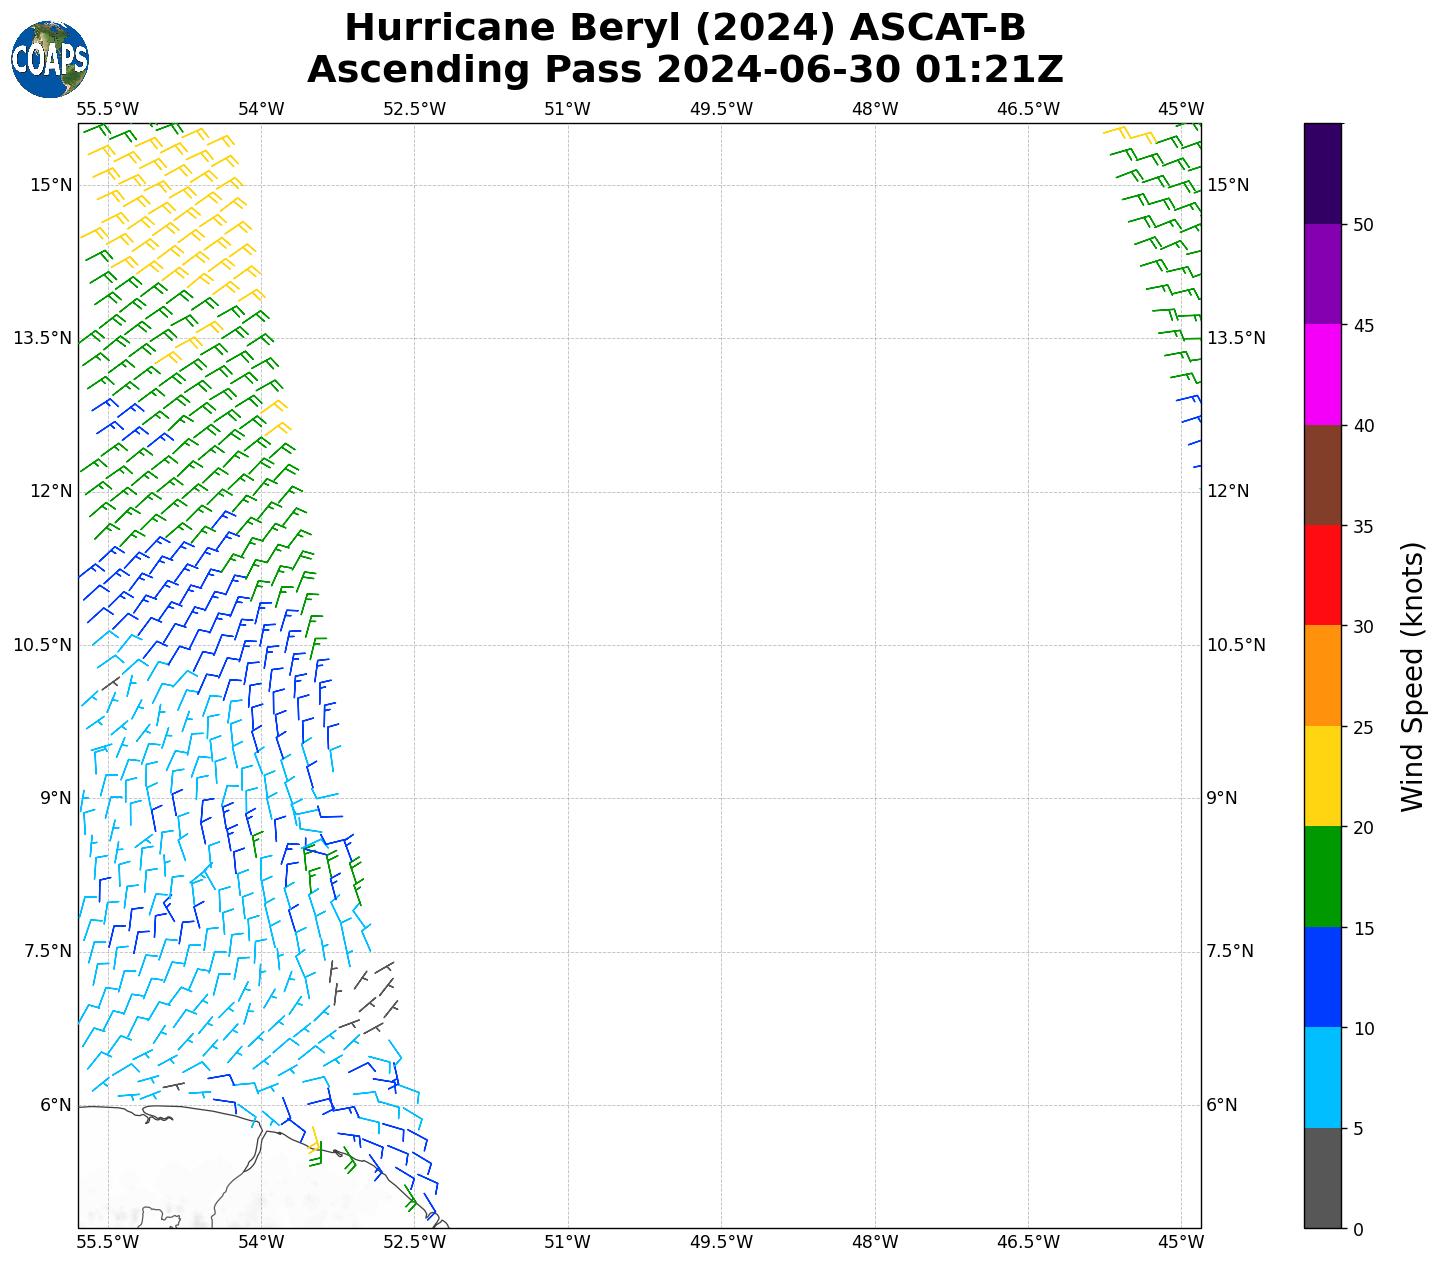Select the dark purple top colorbar segment
The width and height of the screenshot is (1441, 1264).
coord(1322,174)
